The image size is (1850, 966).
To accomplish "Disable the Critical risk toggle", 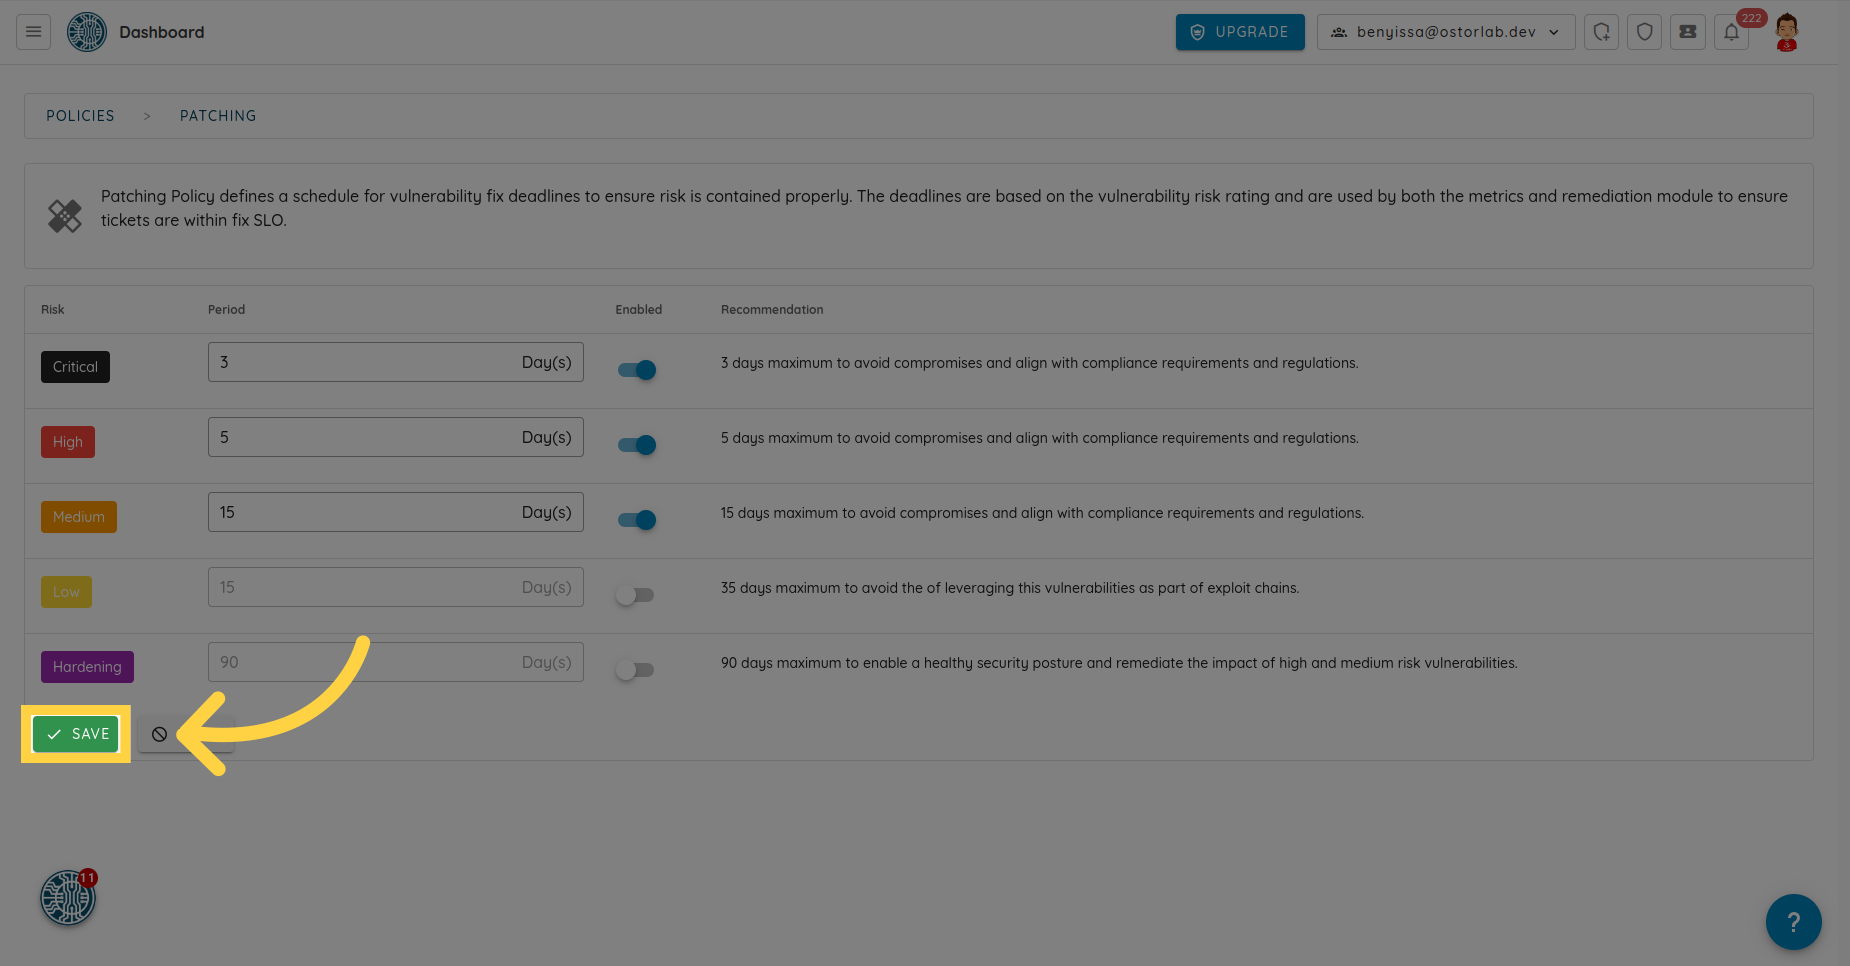I will point(637,370).
